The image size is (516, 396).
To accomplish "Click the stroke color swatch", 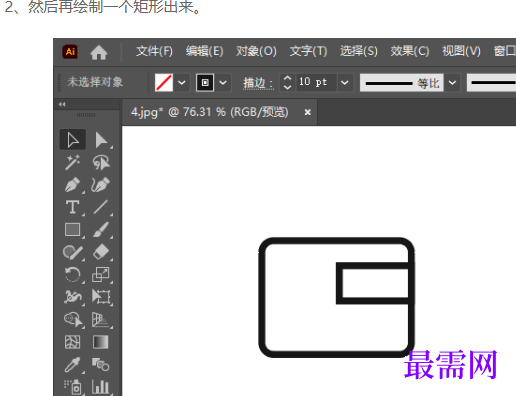I will [205, 82].
